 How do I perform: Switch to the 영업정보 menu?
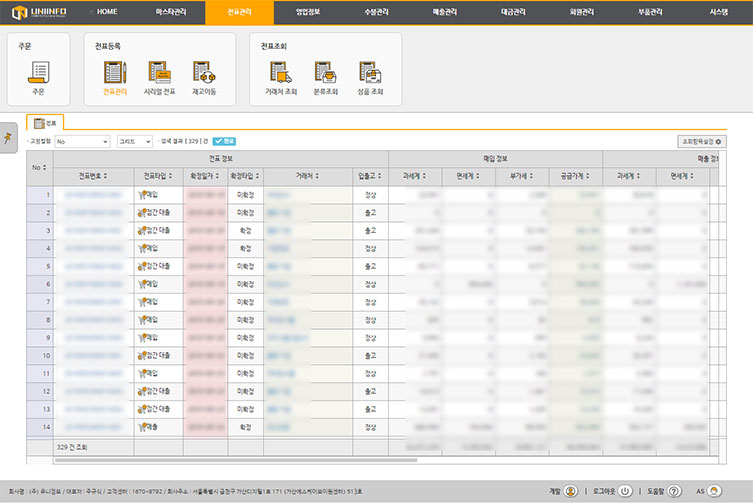tap(310, 11)
